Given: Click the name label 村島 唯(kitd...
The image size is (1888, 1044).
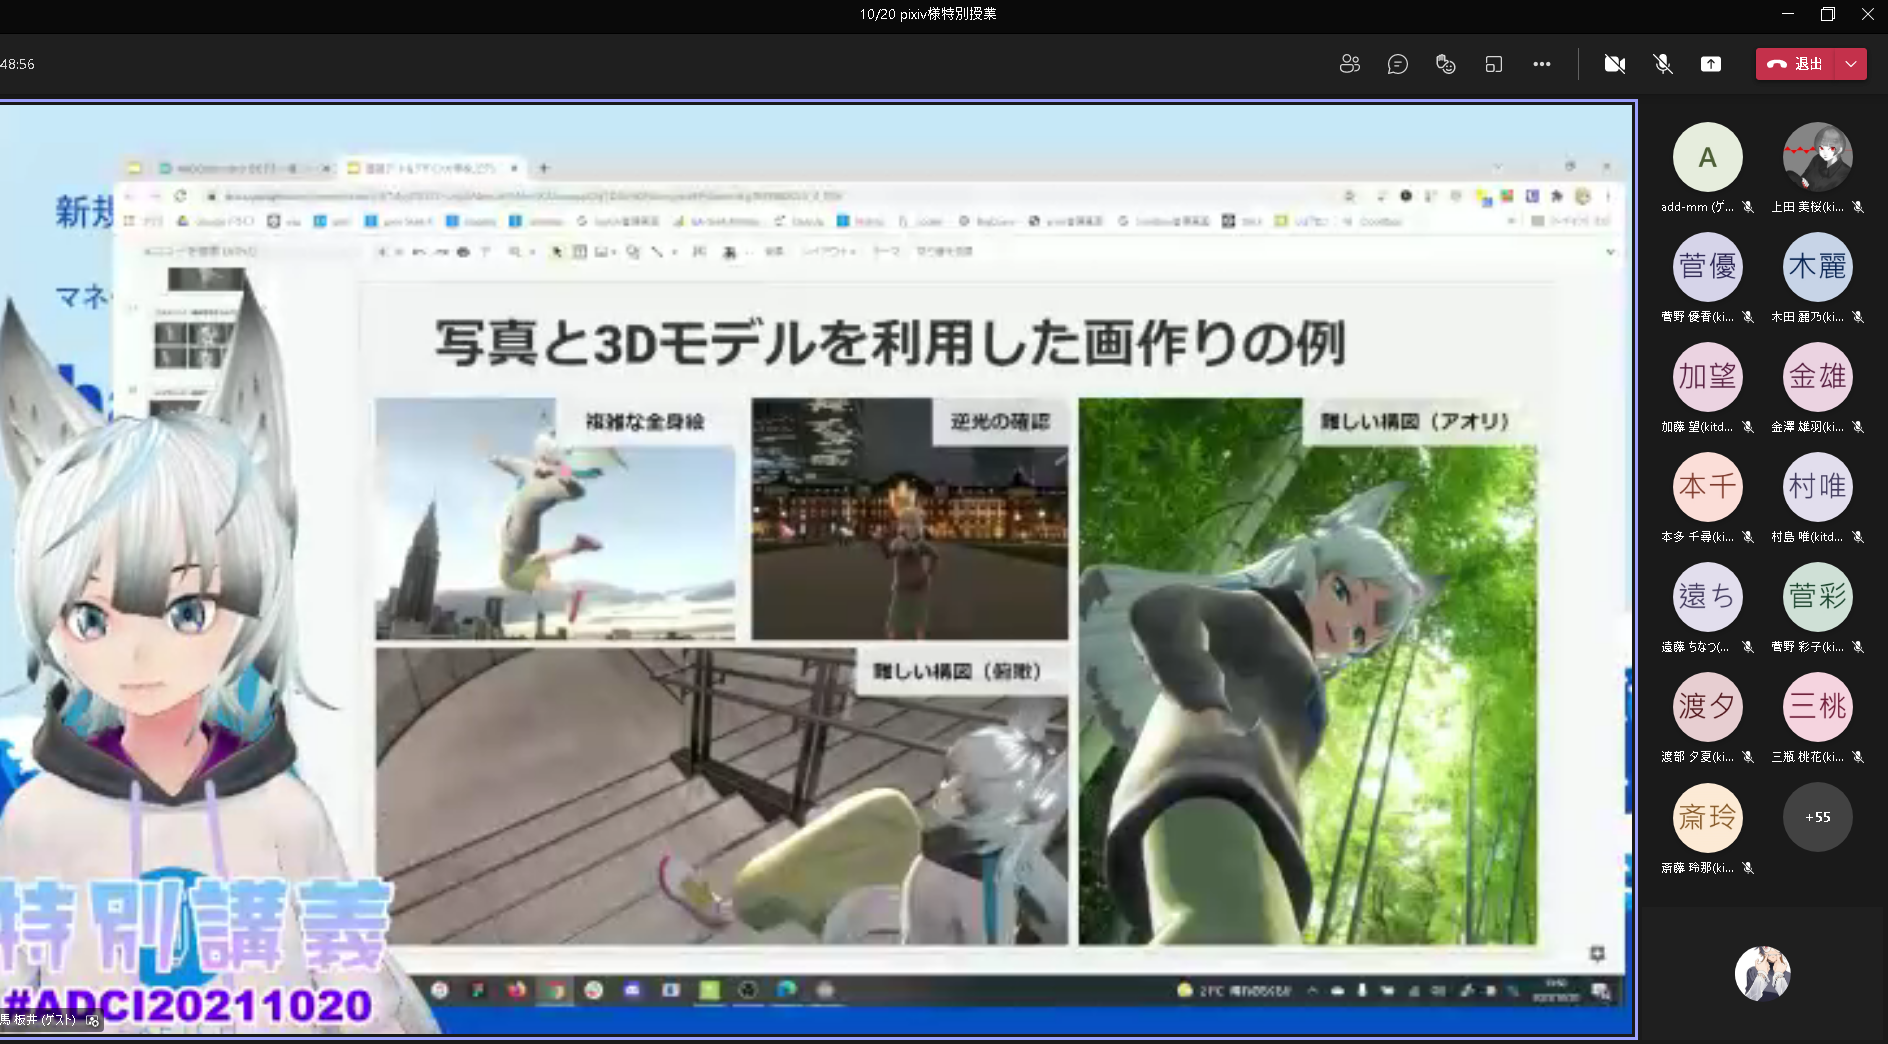Looking at the screenshot, I should [1807, 537].
